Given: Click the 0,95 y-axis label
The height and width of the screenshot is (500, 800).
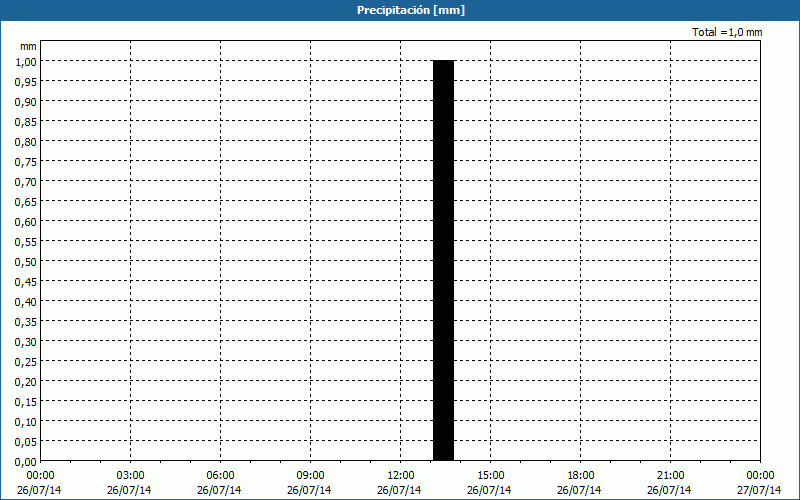Looking at the screenshot, I should pyautogui.click(x=26, y=81).
